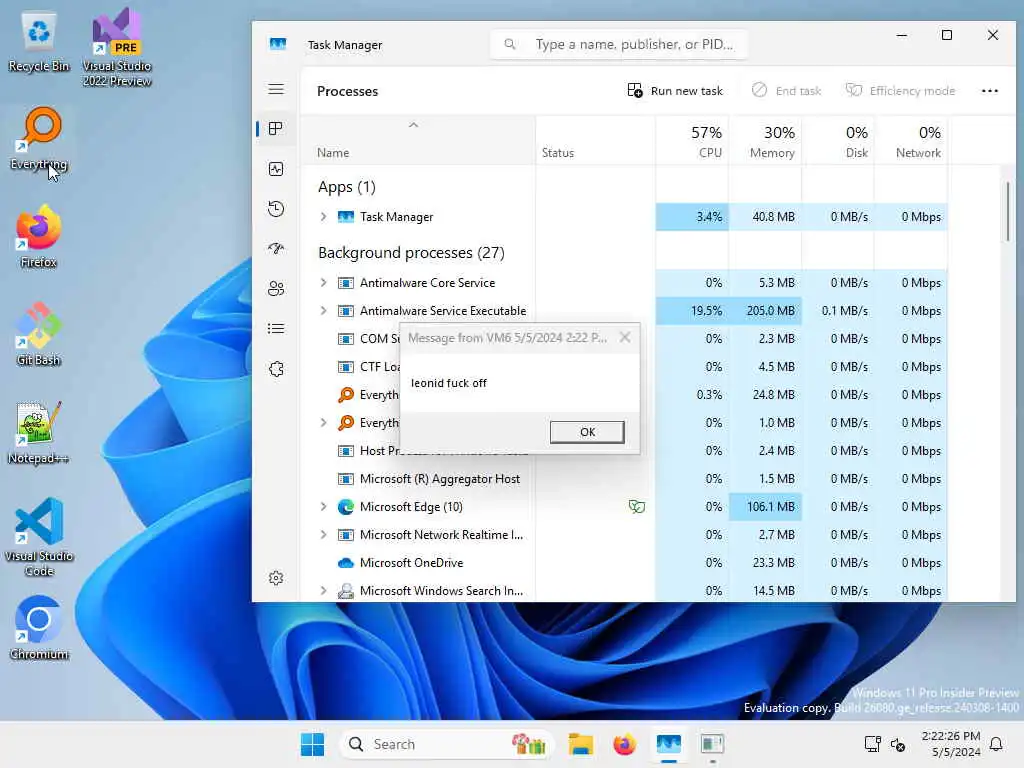This screenshot has height=768, width=1024.
Task: Expand Antimalware Service Executable row
Action: [323, 310]
